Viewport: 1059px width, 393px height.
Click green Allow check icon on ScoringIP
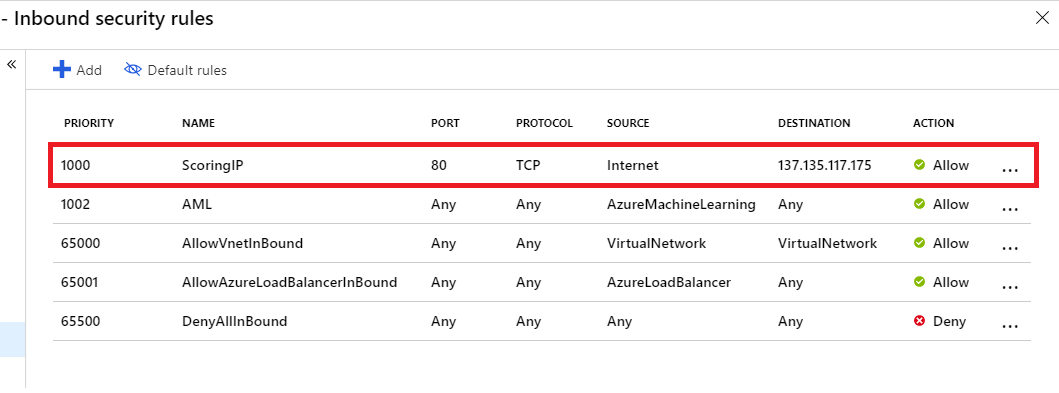tap(919, 165)
